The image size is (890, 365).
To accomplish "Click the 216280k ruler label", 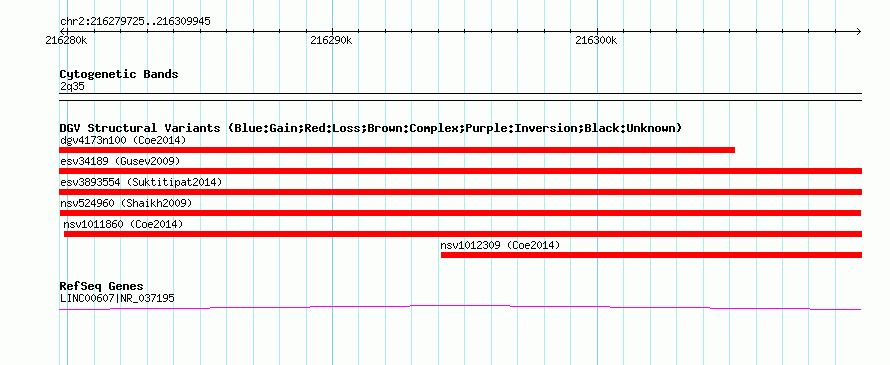I will pos(67,41).
